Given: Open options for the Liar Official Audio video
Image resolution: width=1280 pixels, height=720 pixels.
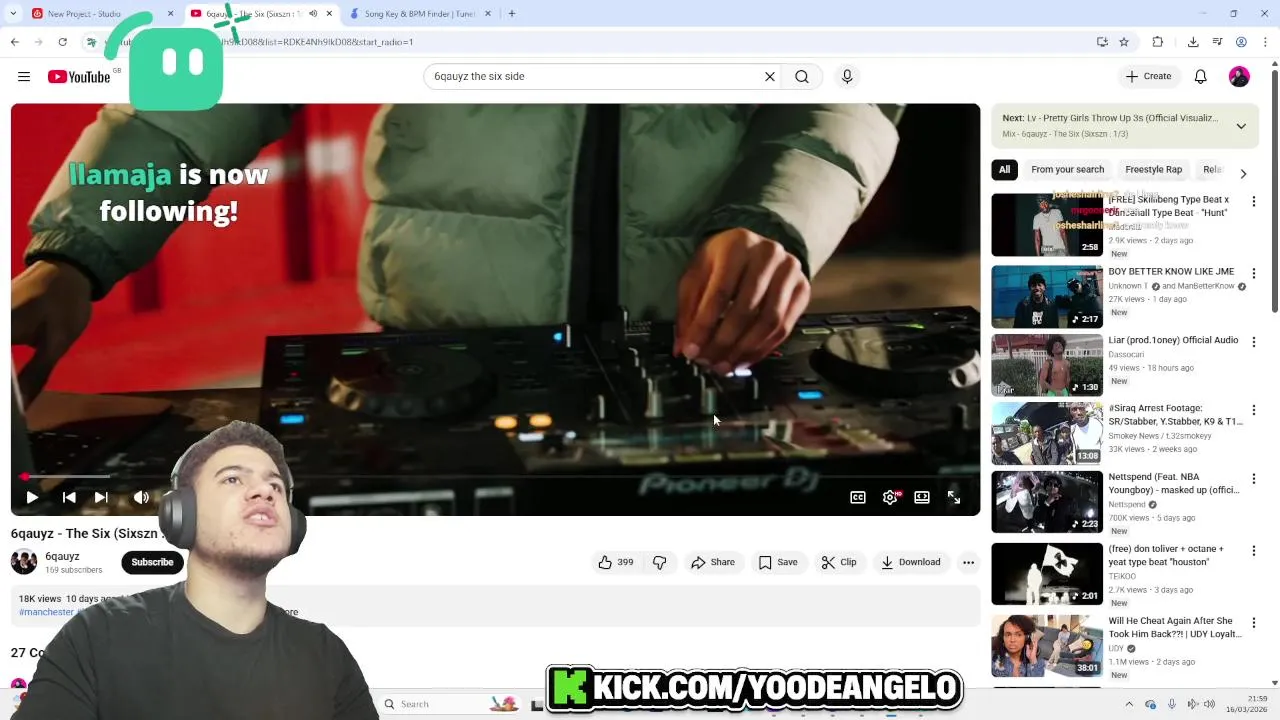Looking at the screenshot, I should coord(1253,342).
